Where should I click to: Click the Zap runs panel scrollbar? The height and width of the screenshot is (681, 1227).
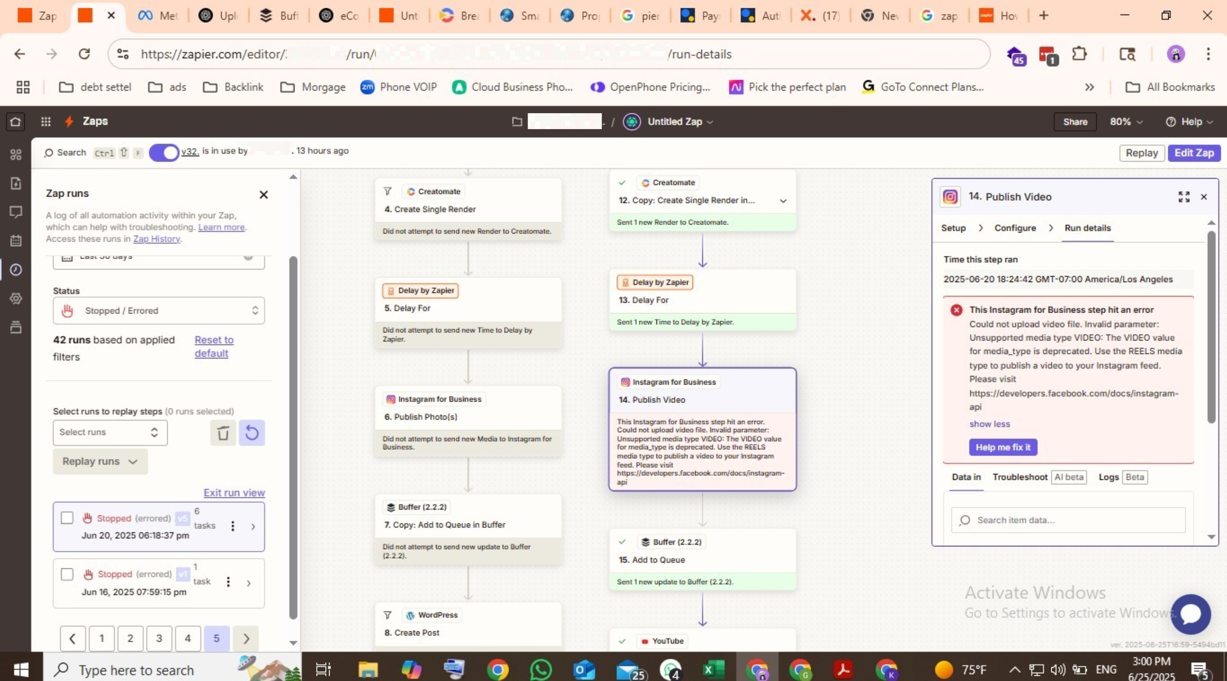click(293, 438)
